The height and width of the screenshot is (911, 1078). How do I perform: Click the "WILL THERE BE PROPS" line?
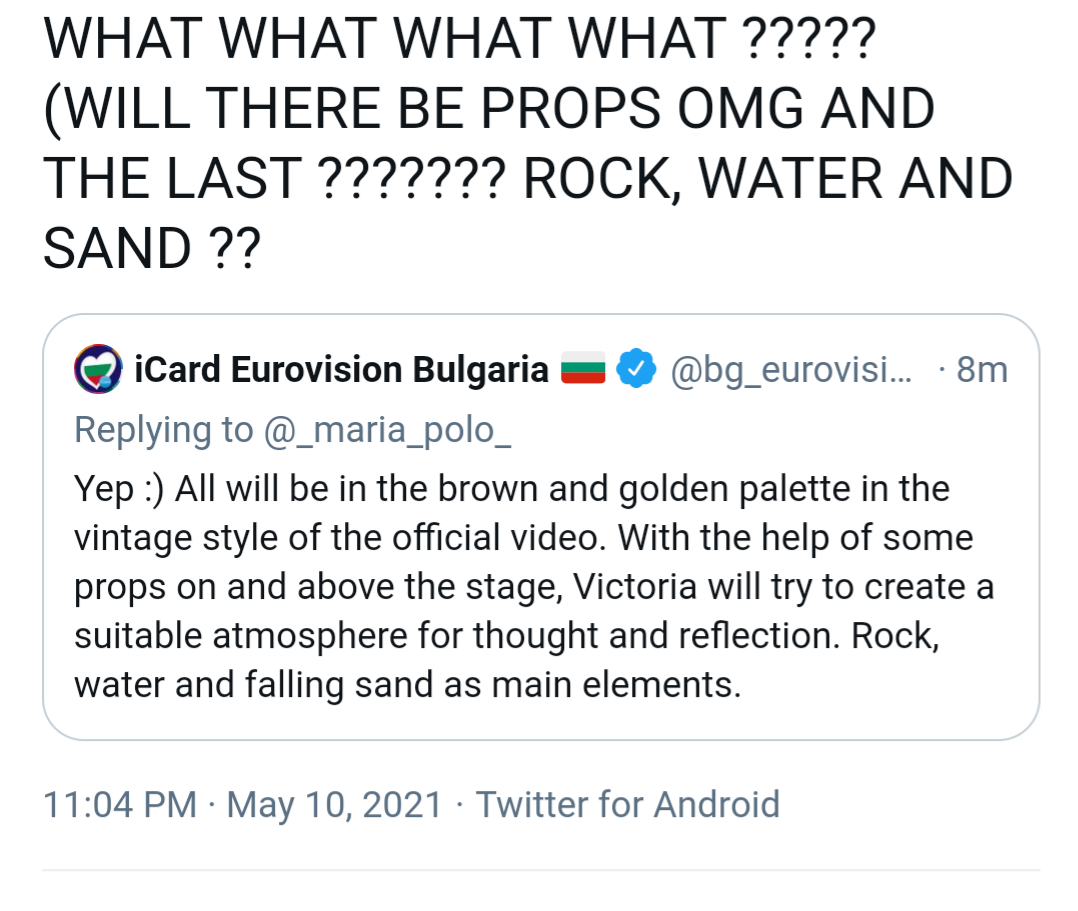tap(489, 108)
